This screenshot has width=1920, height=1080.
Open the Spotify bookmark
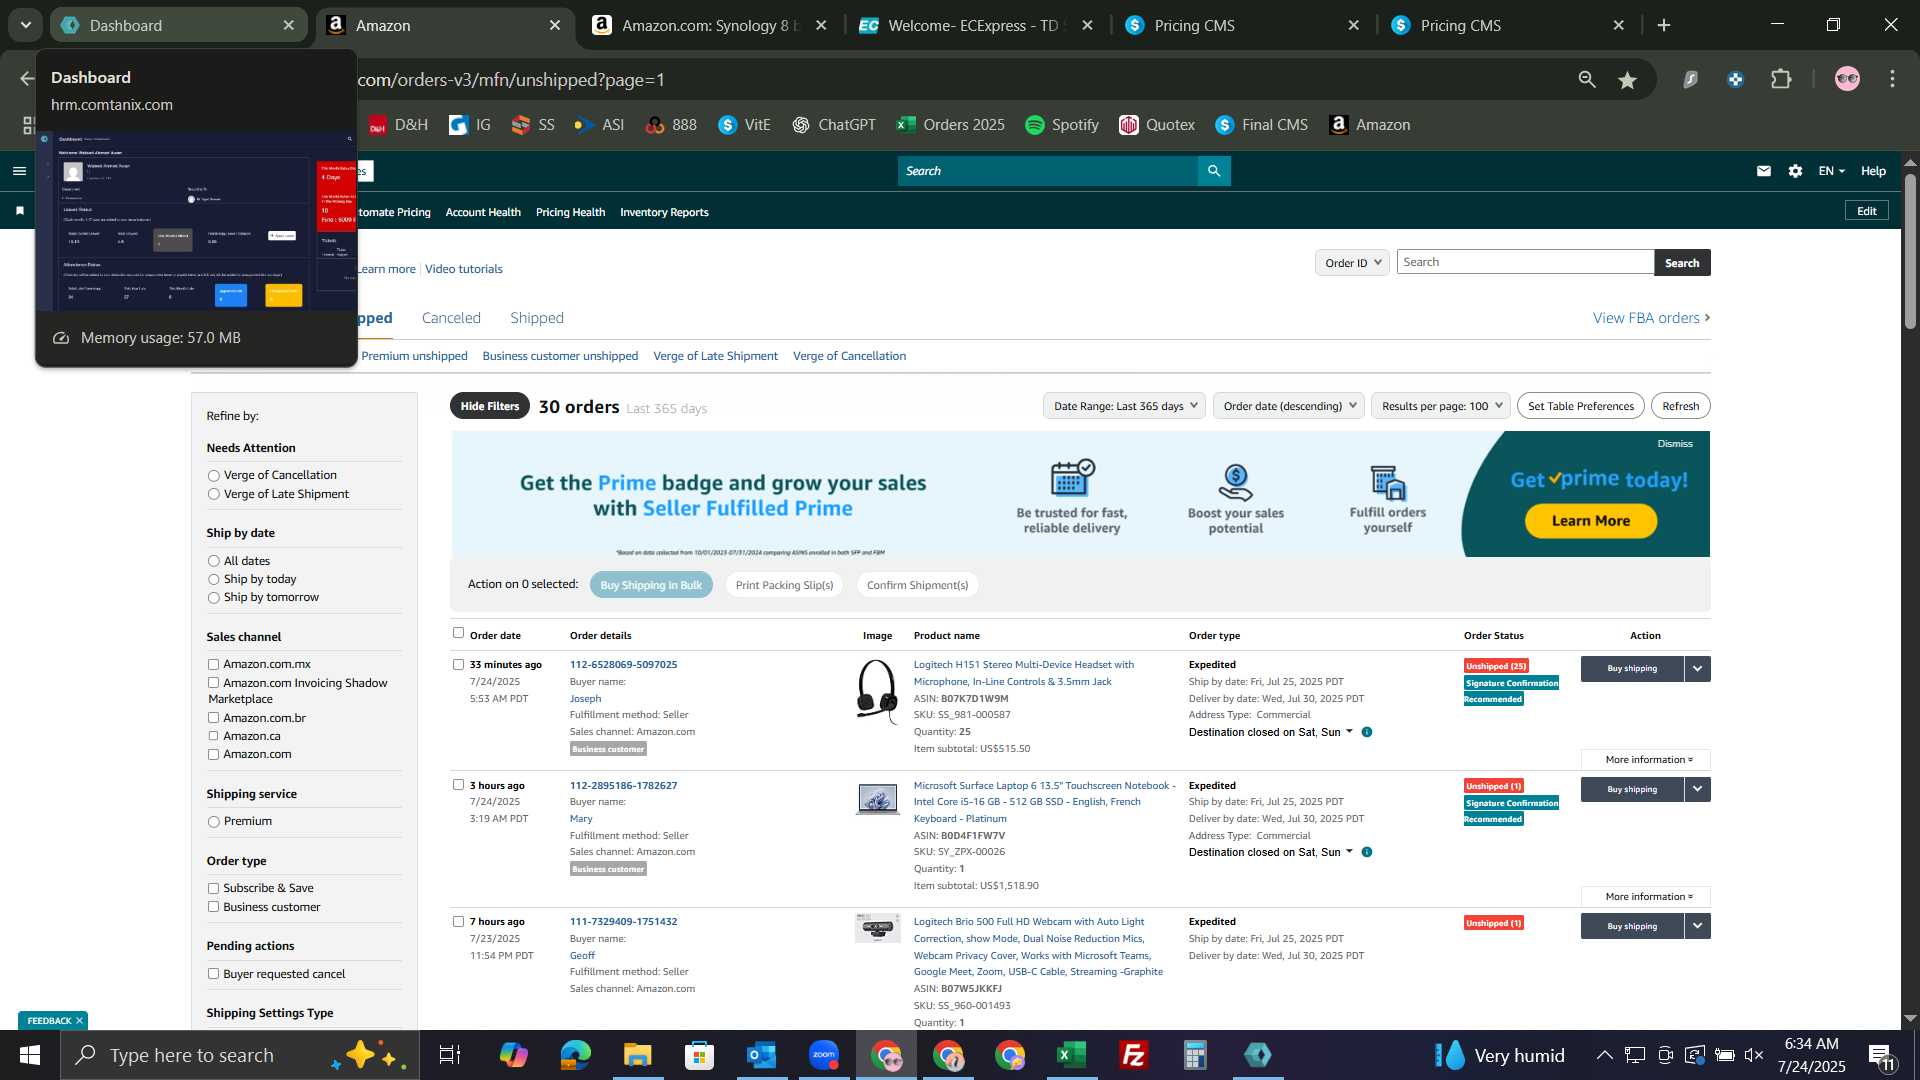coord(1062,125)
